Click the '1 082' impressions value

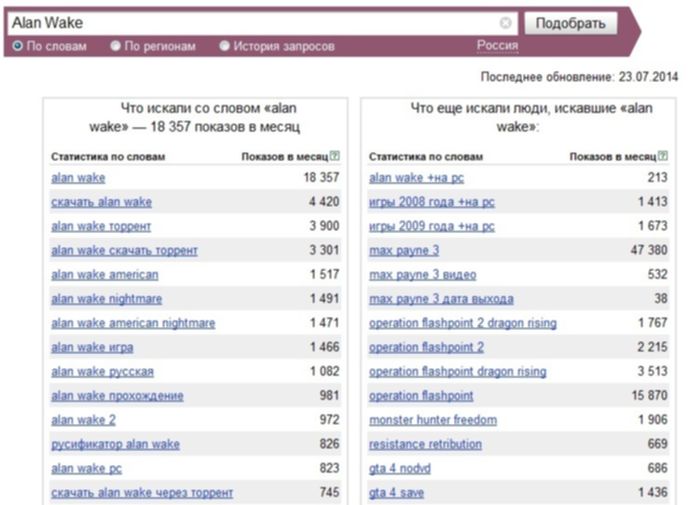pyautogui.click(x=324, y=371)
